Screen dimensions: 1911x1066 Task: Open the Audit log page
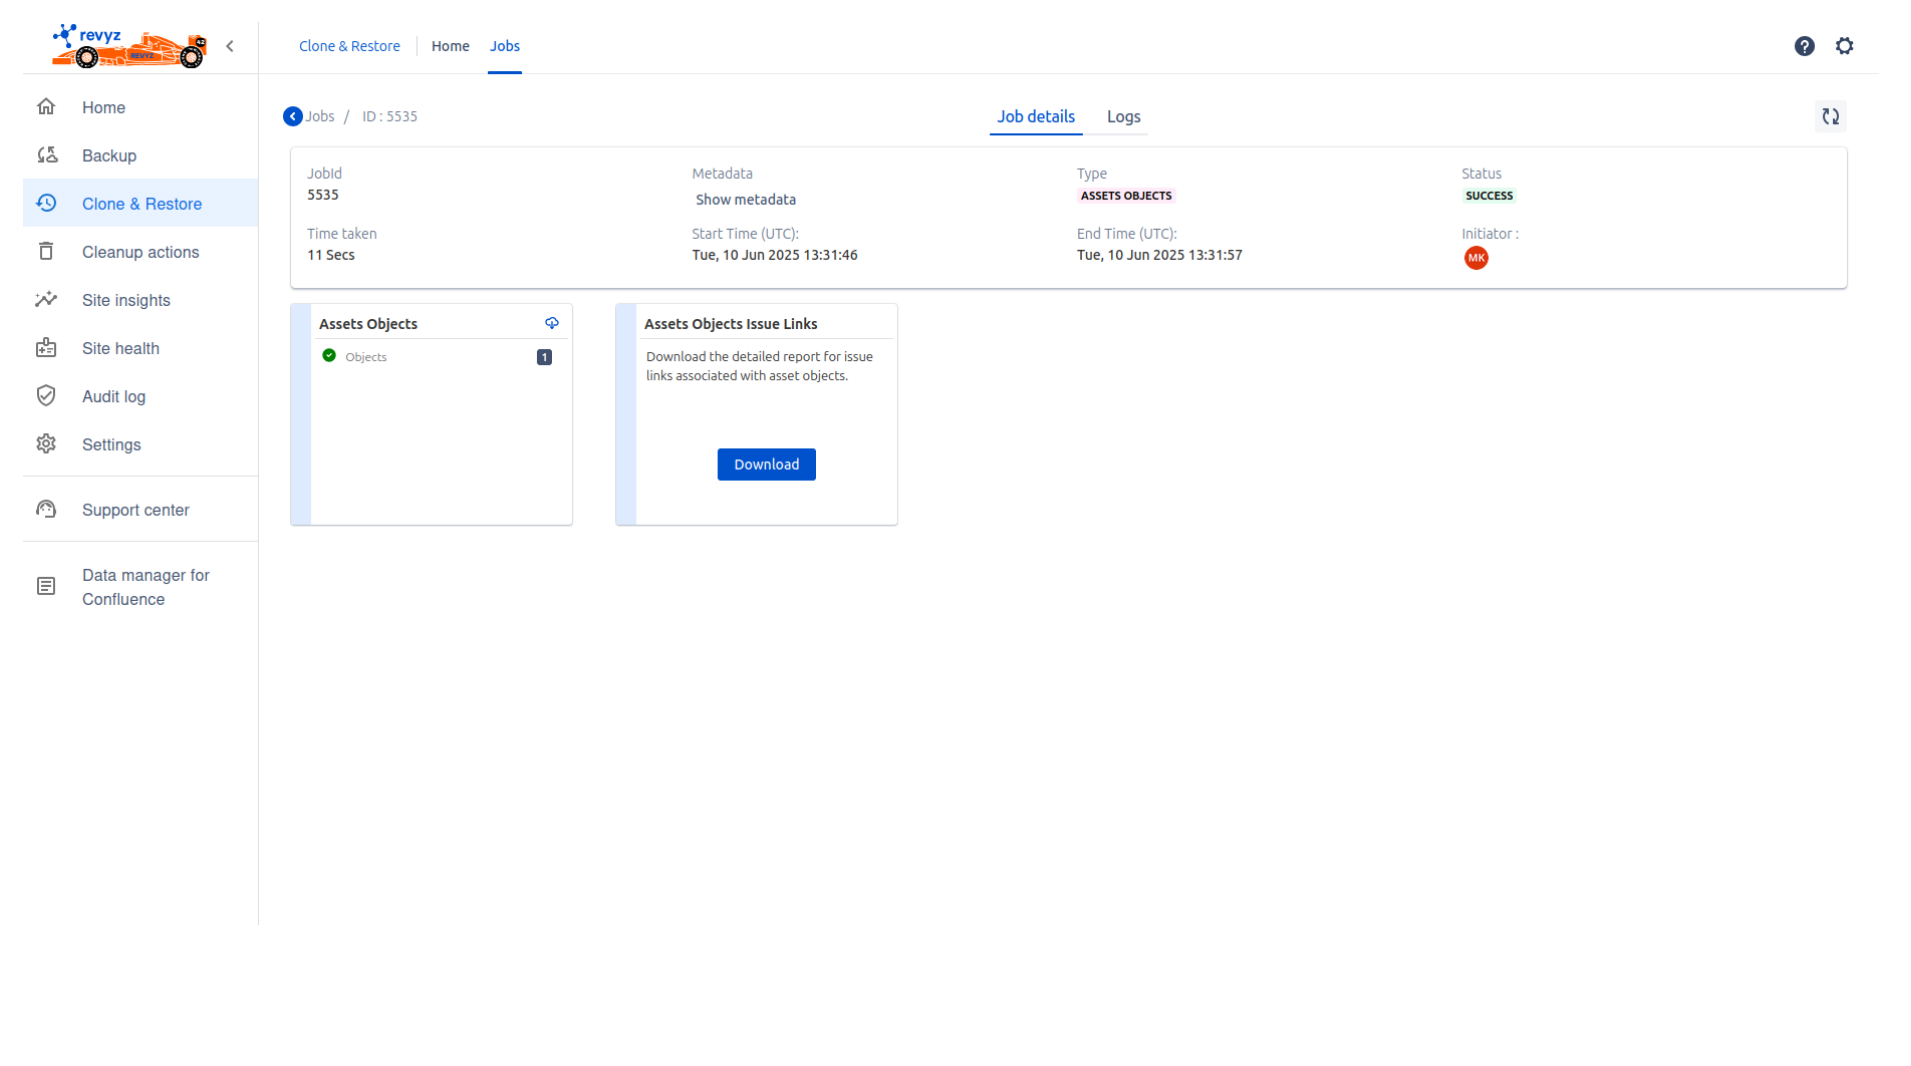[114, 396]
